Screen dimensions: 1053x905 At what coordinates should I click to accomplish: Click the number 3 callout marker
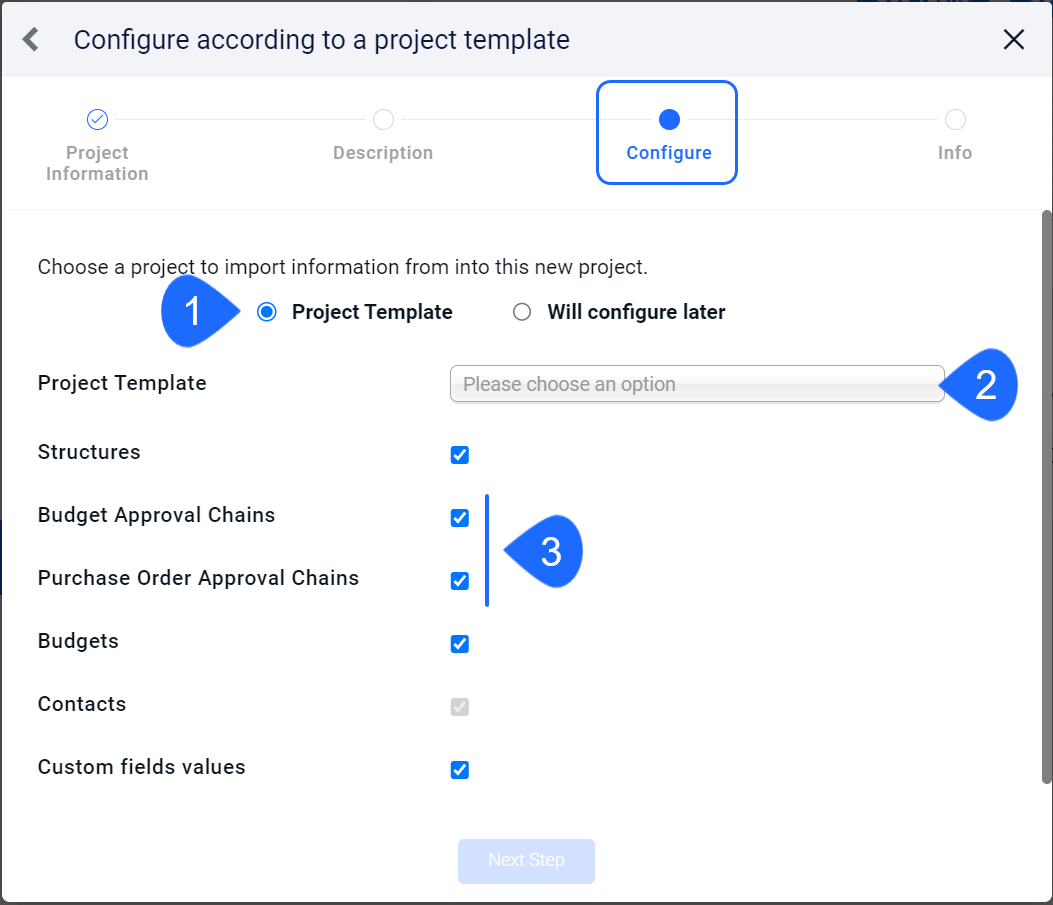[544, 551]
